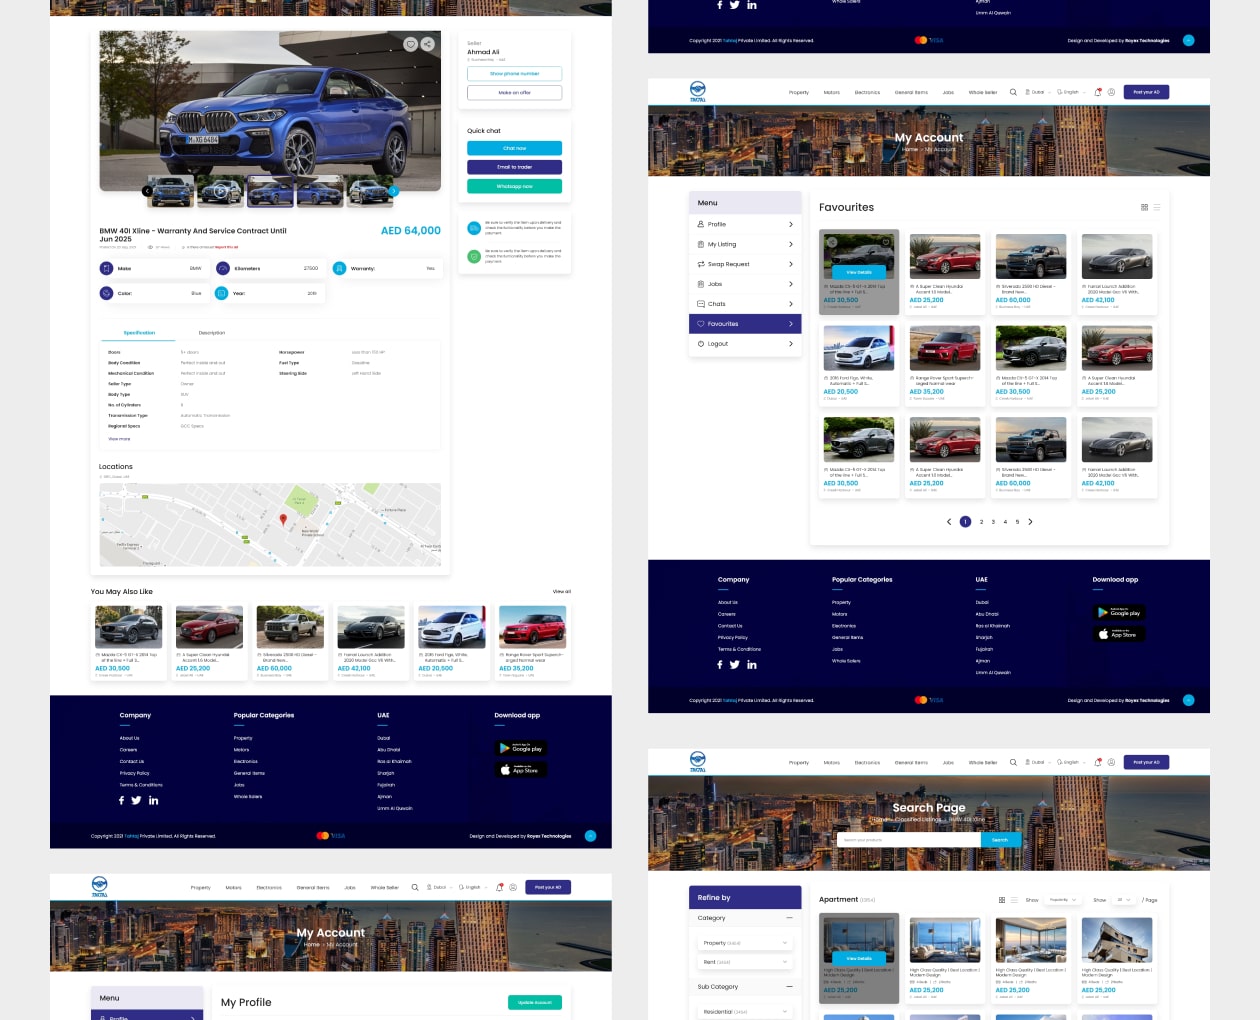
Task: Open the Popularity sort dropdown
Action: (1063, 900)
